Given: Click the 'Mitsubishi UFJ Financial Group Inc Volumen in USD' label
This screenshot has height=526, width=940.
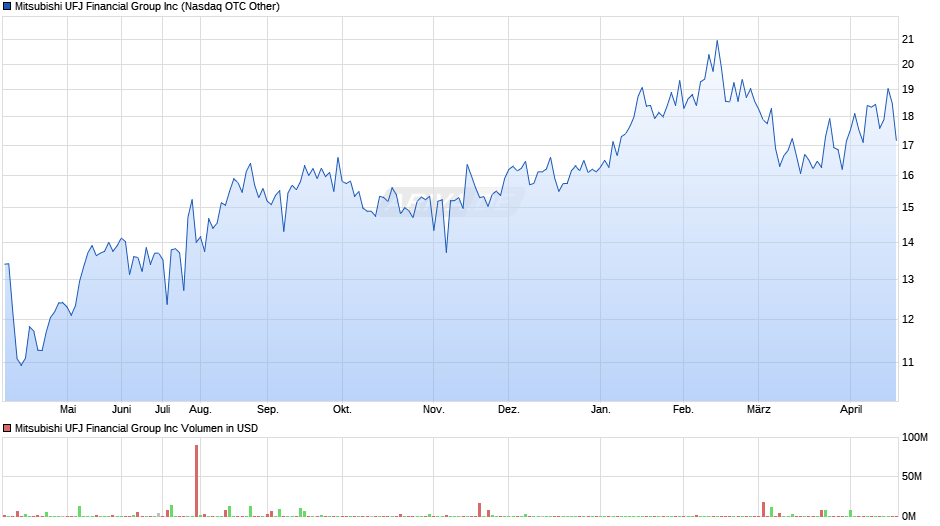Looking at the screenshot, I should 137,428.
